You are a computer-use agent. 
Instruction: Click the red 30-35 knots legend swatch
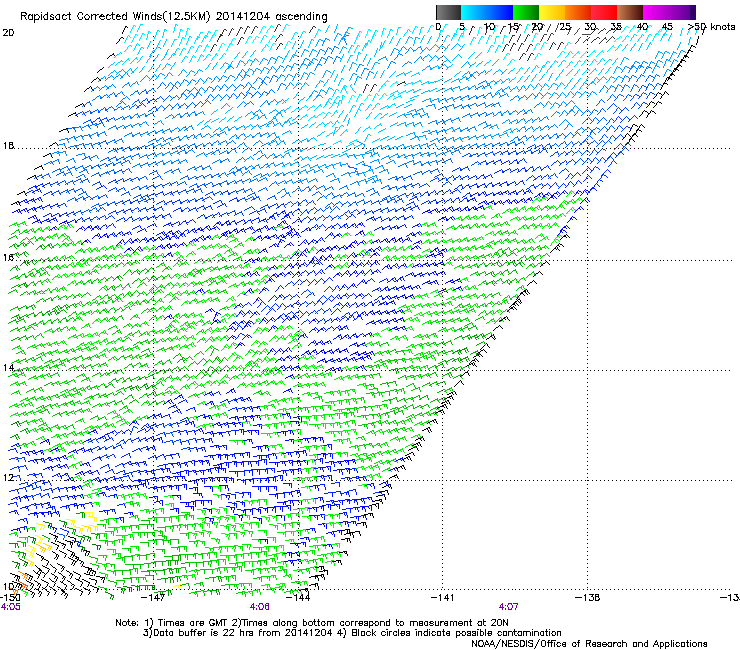click(x=604, y=12)
